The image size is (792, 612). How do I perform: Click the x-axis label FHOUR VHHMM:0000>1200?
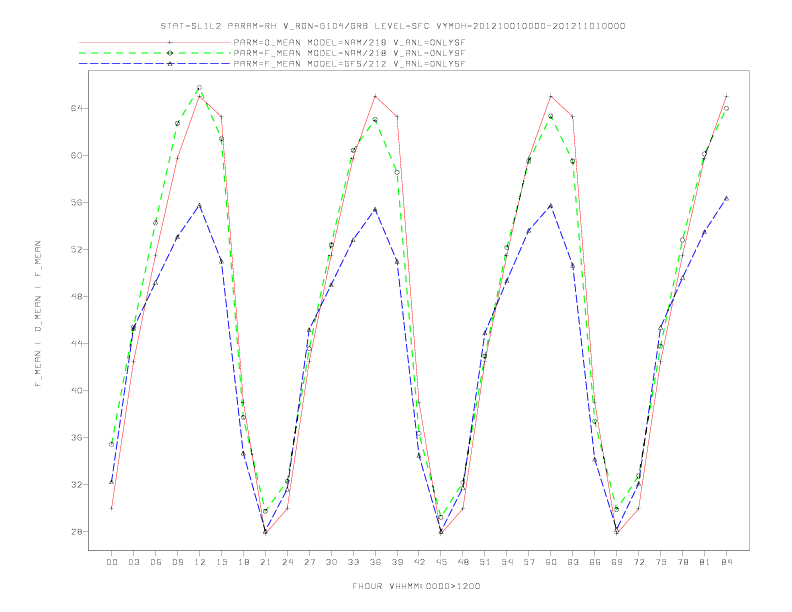[416, 586]
